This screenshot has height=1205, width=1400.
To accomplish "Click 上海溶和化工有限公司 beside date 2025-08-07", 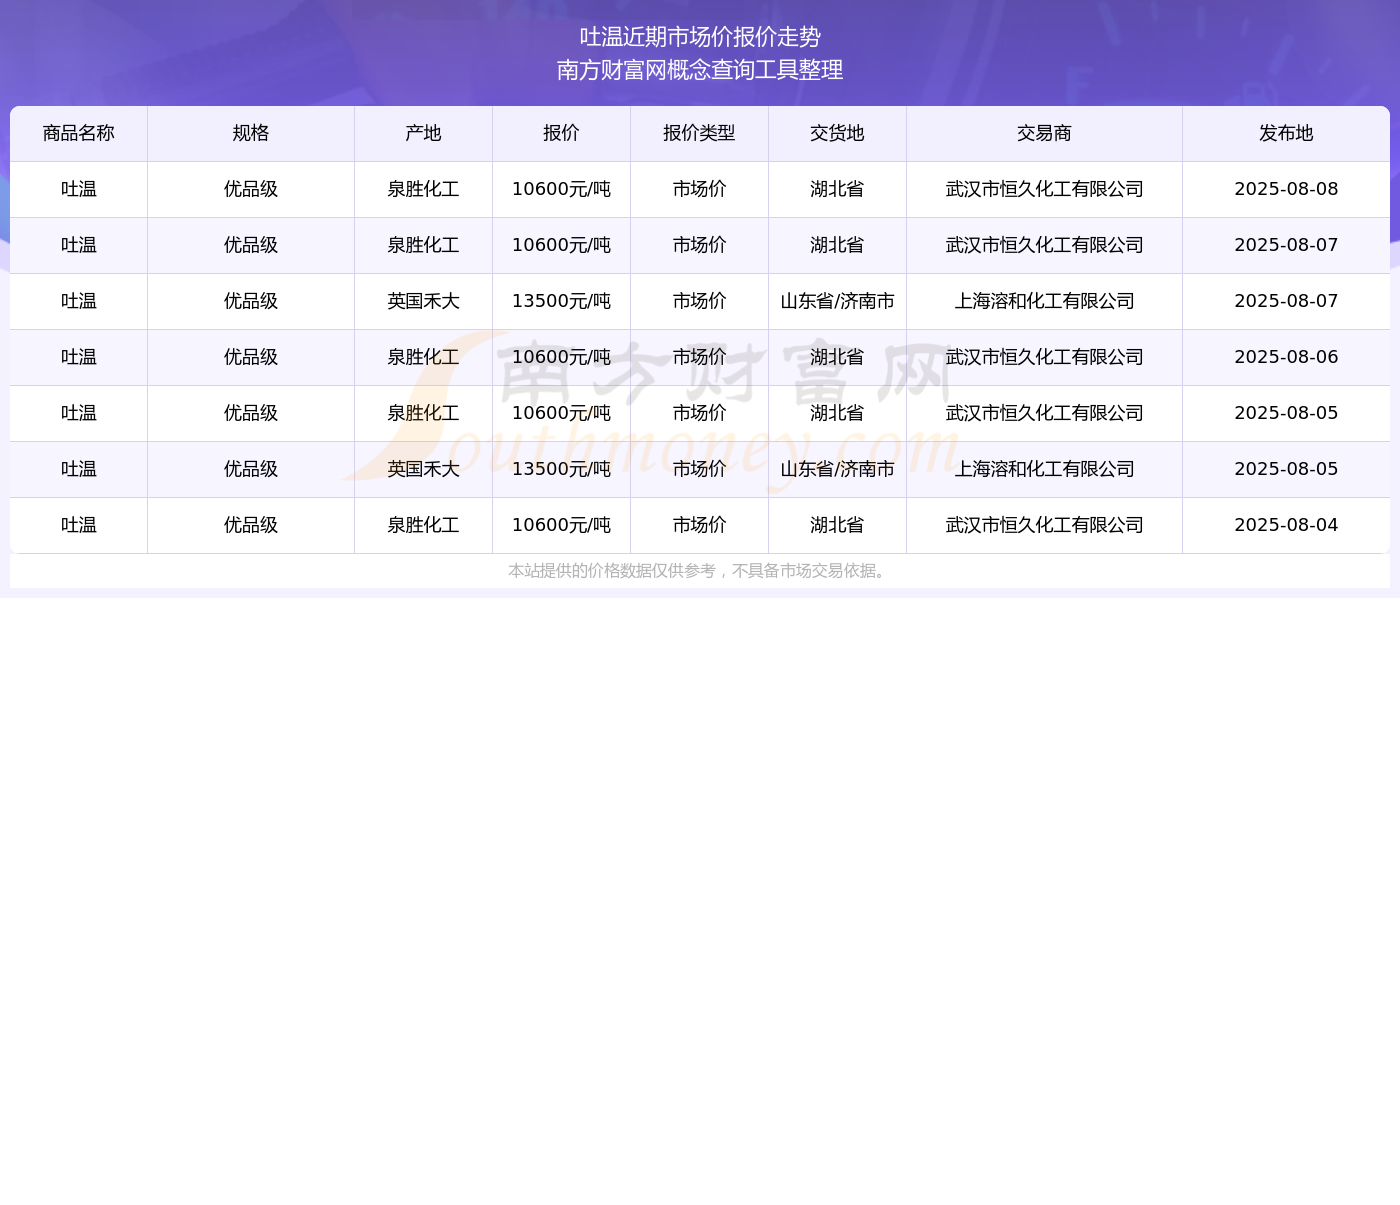I will coord(1044,301).
